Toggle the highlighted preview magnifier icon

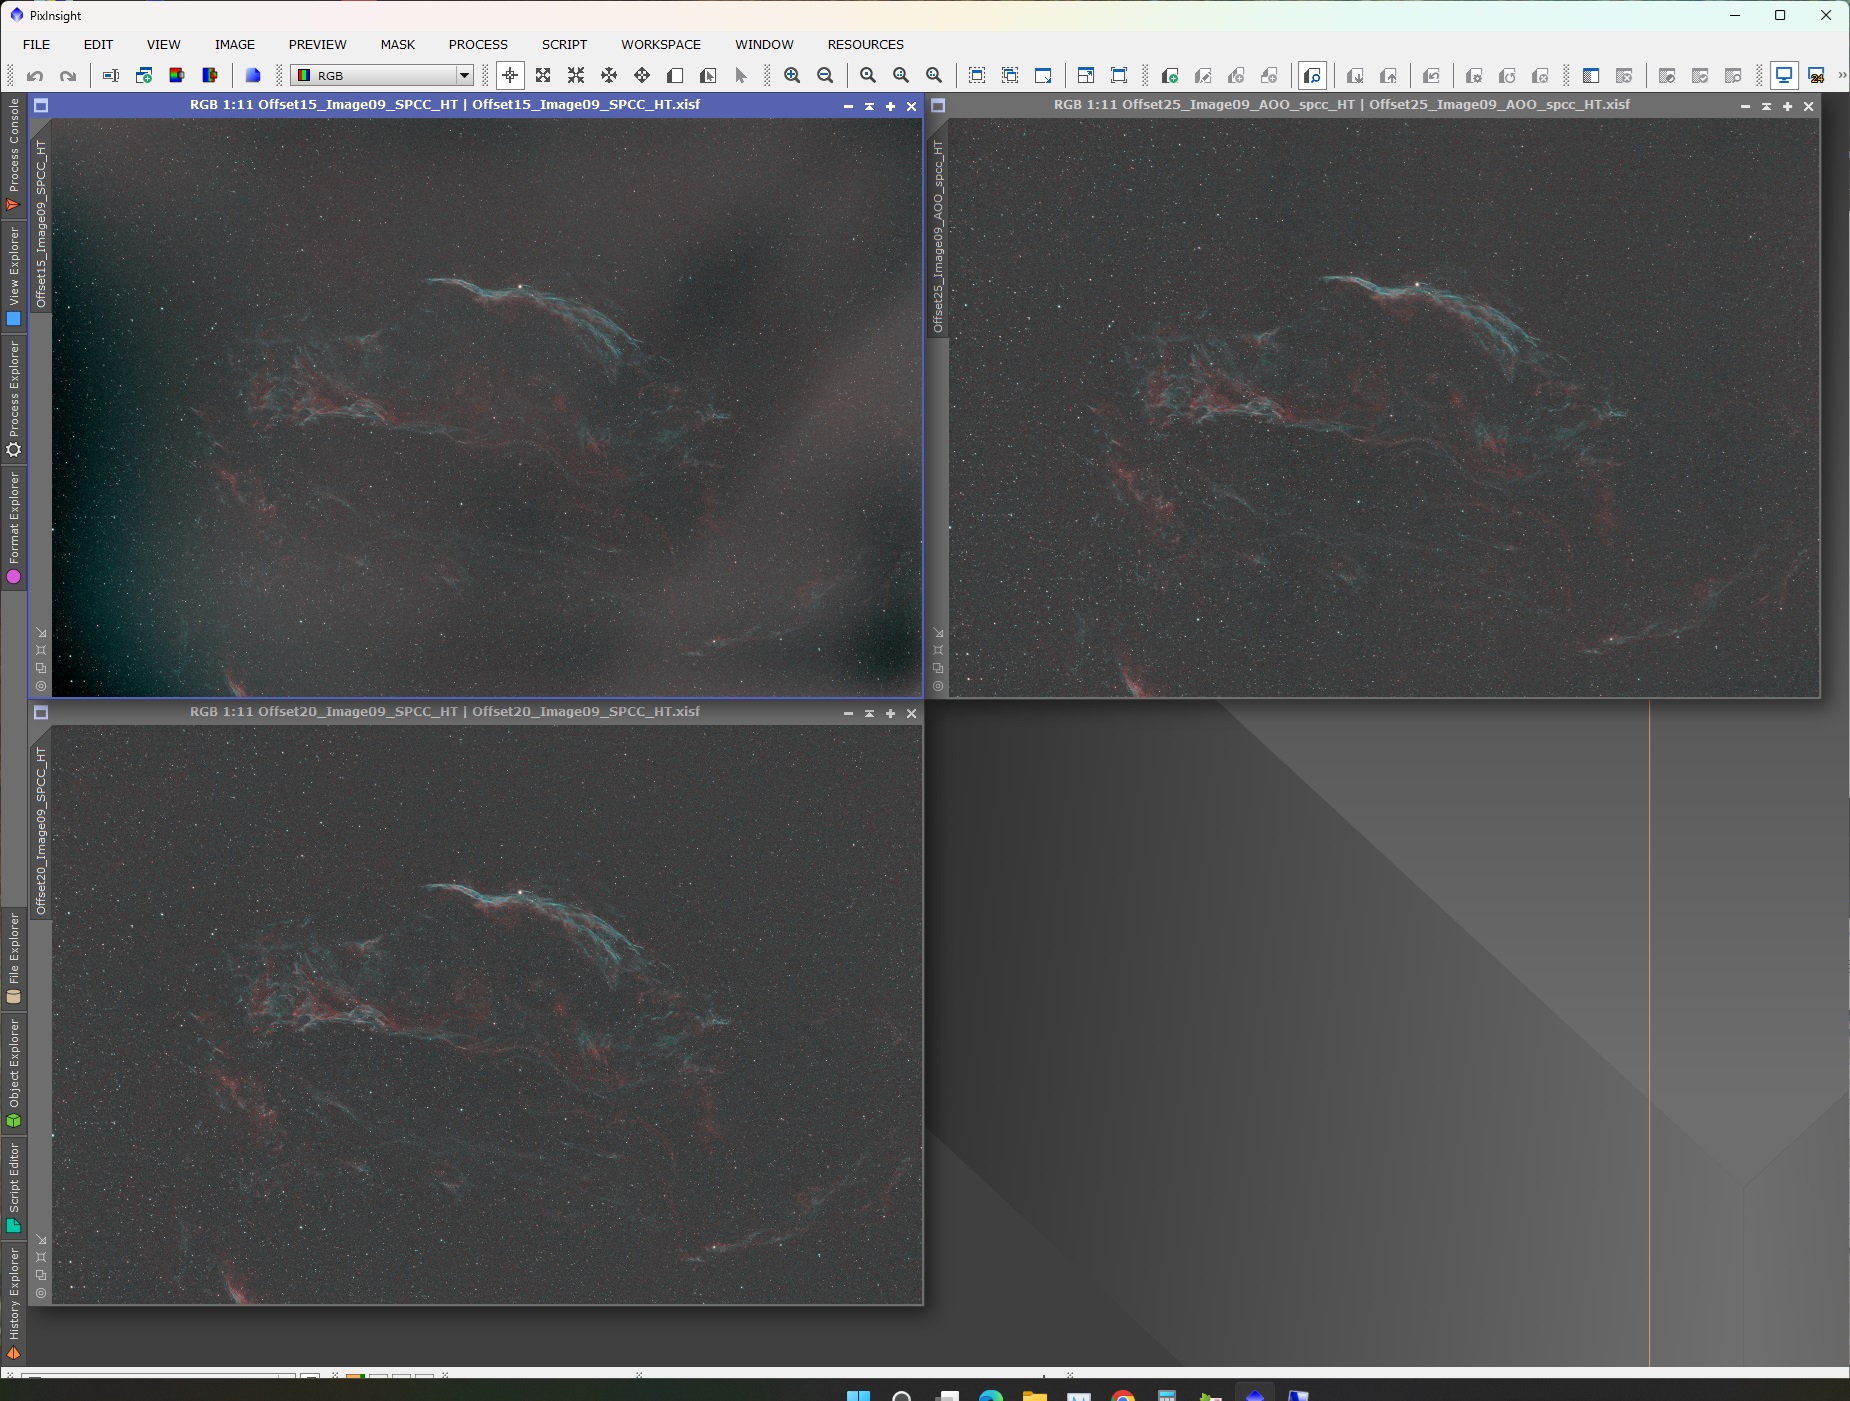pos(1312,76)
